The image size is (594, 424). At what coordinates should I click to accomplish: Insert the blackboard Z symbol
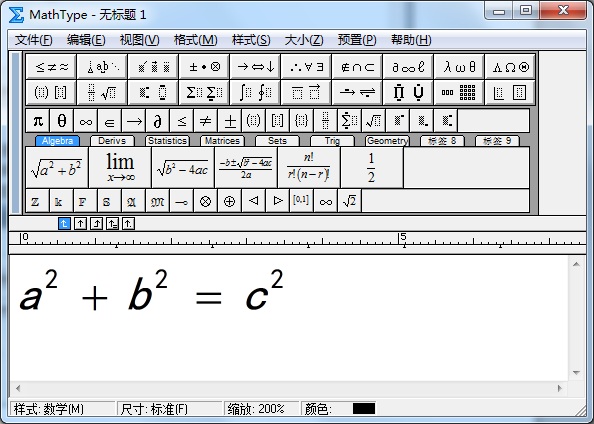click(x=37, y=201)
